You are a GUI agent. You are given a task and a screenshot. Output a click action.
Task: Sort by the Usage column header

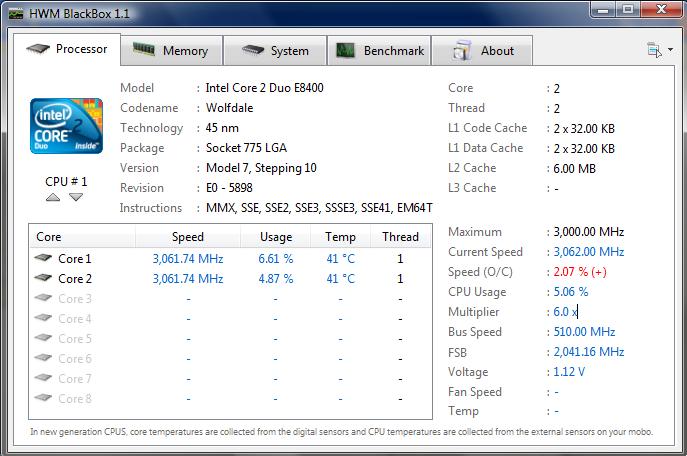276,237
